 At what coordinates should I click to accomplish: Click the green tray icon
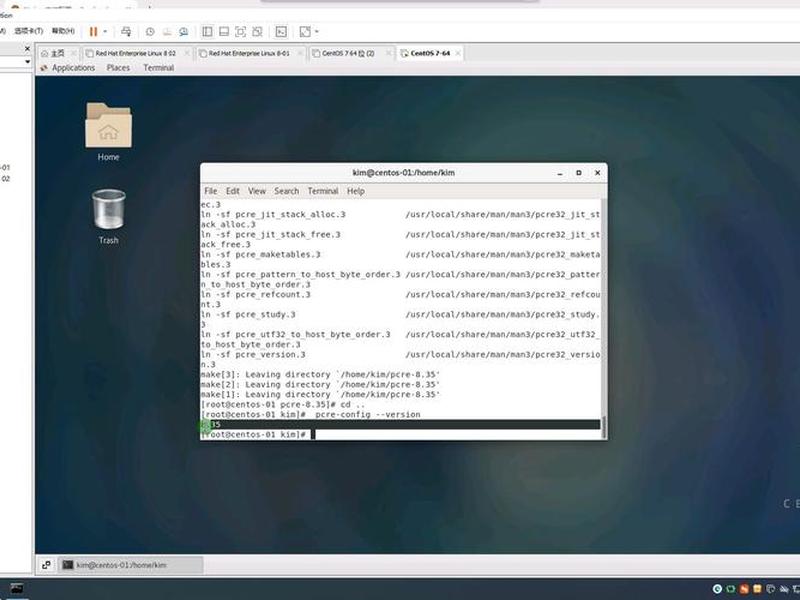(731, 589)
